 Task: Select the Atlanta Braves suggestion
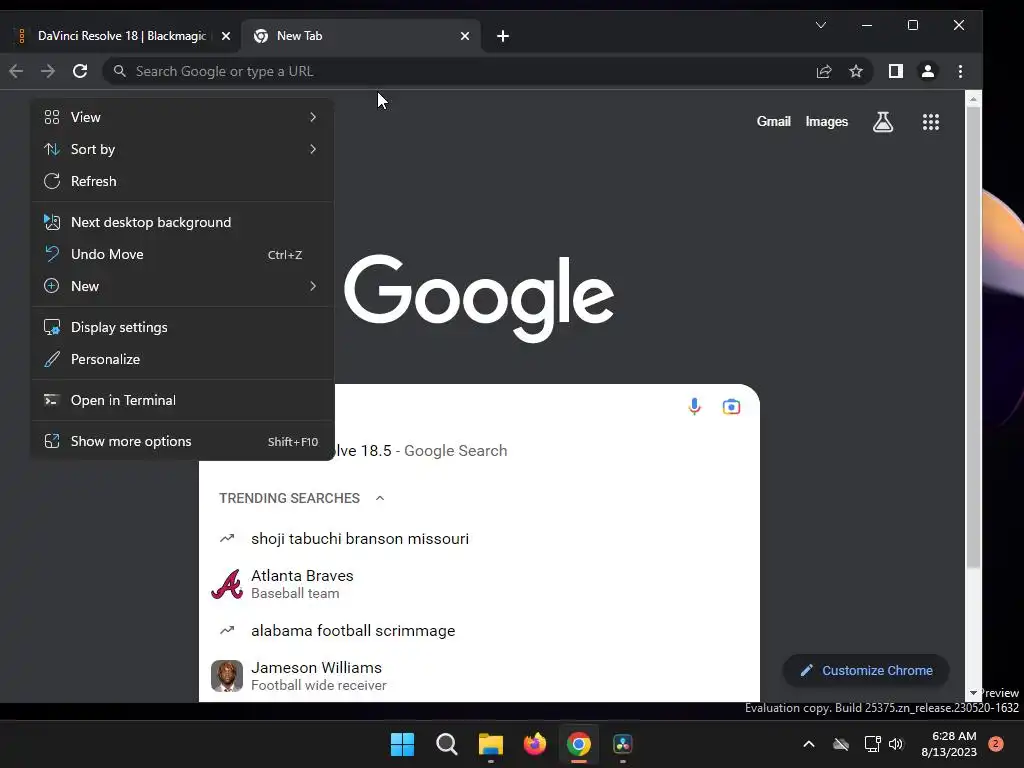[x=479, y=584]
